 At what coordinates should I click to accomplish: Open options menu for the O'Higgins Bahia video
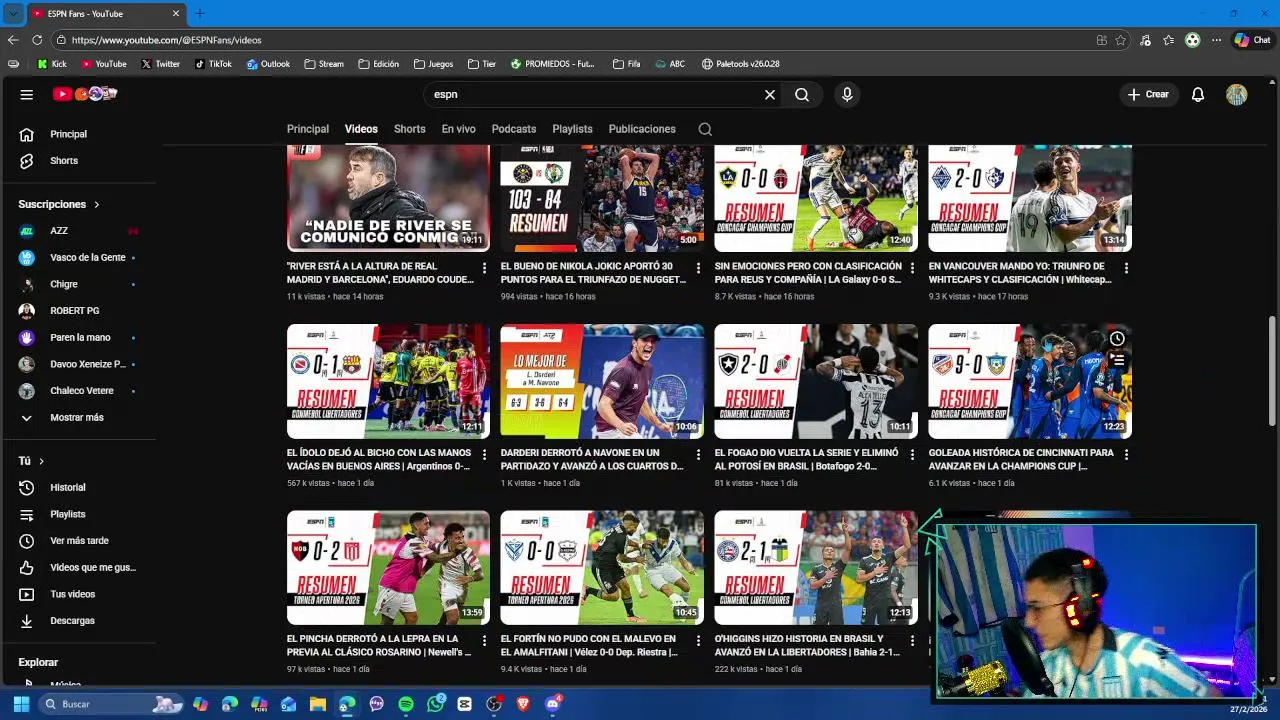click(912, 640)
